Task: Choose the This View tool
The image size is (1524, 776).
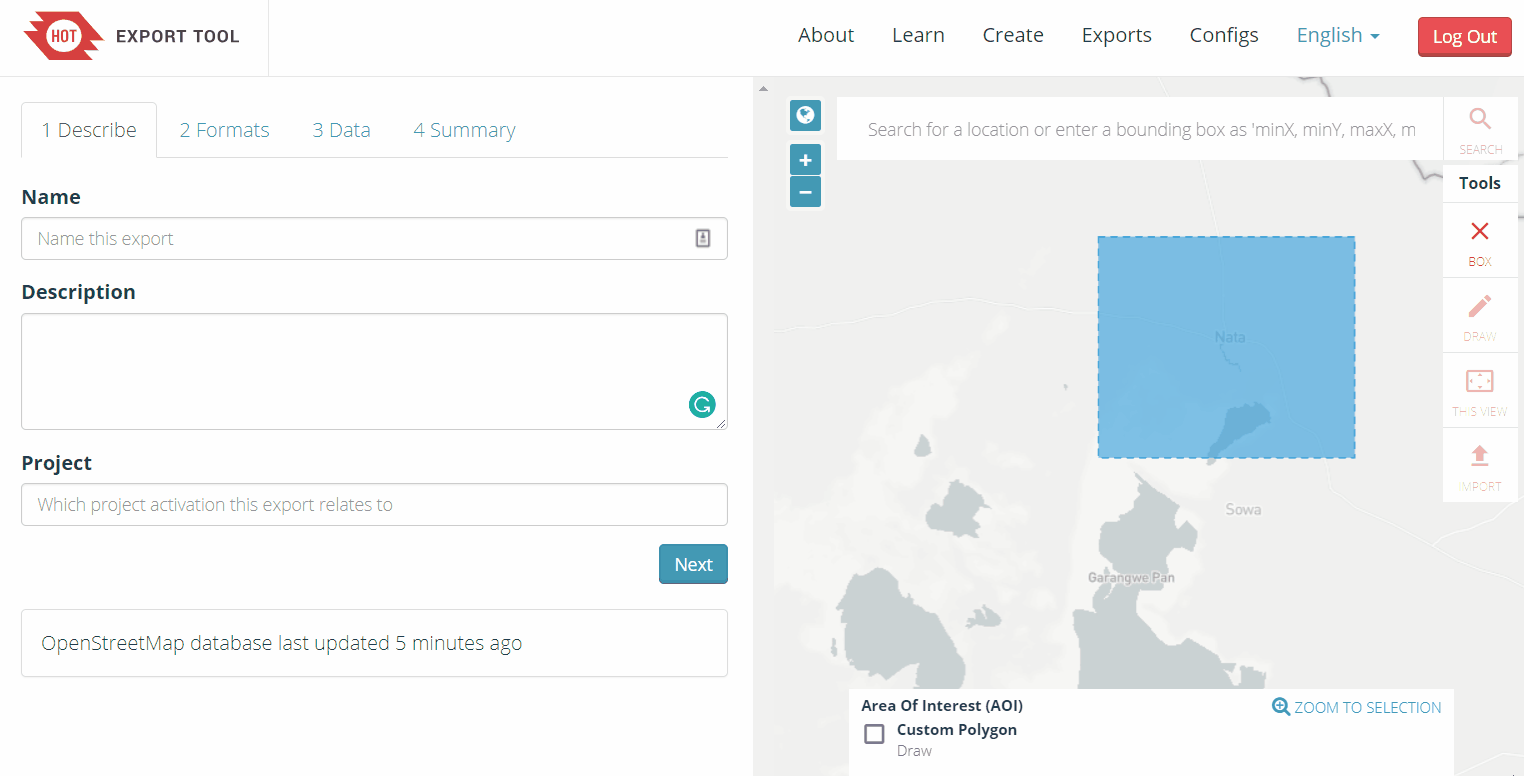Action: pyautogui.click(x=1480, y=390)
